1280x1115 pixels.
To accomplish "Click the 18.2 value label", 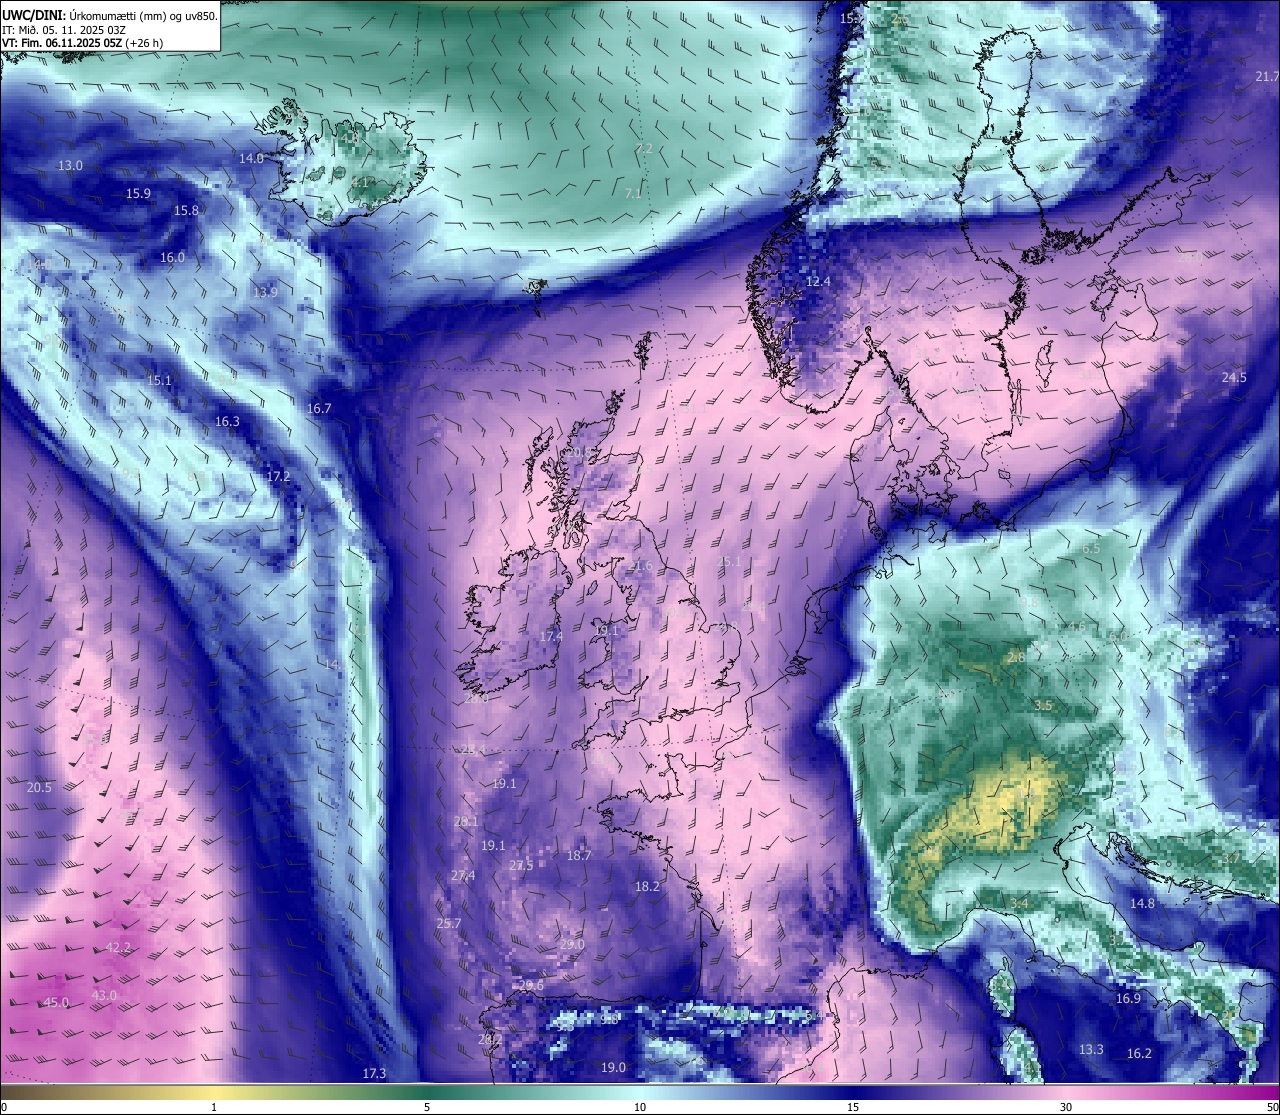I will pyautogui.click(x=647, y=886).
